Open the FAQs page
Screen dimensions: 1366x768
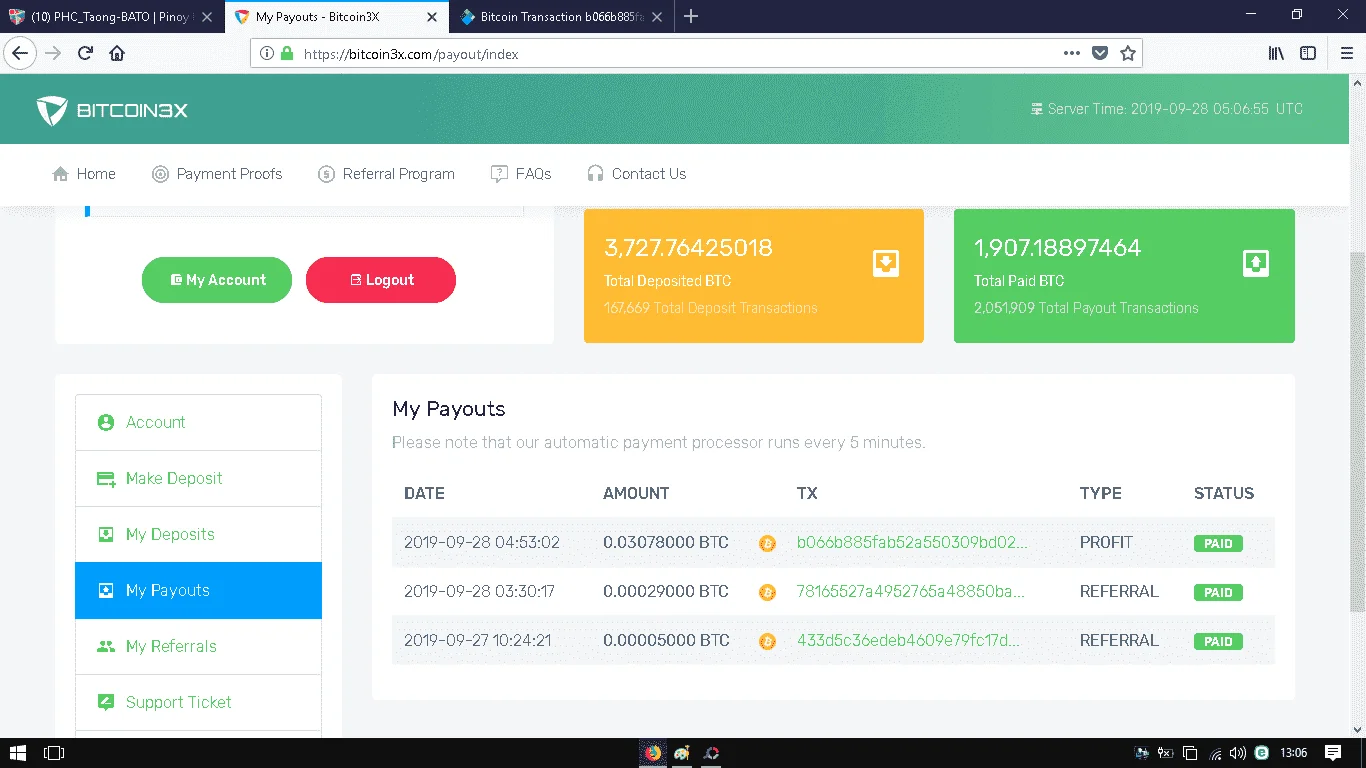[x=521, y=174]
